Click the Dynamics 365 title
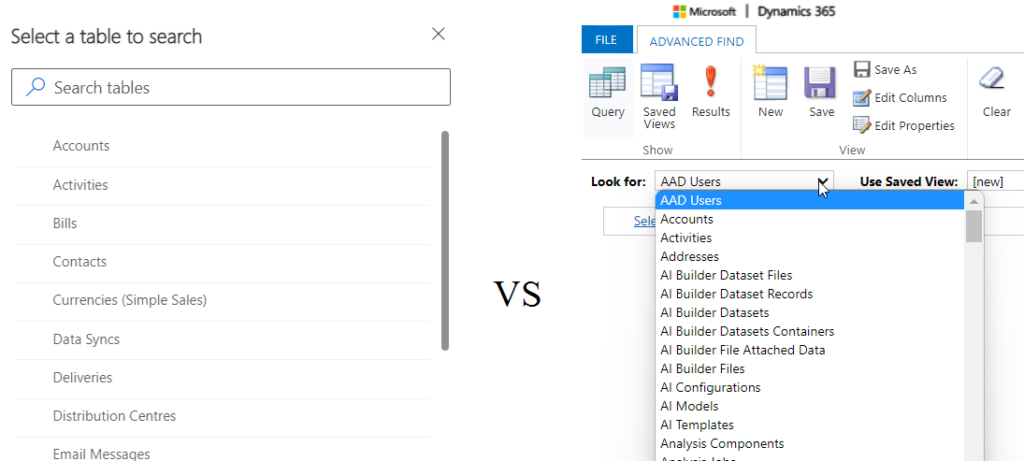 click(796, 12)
